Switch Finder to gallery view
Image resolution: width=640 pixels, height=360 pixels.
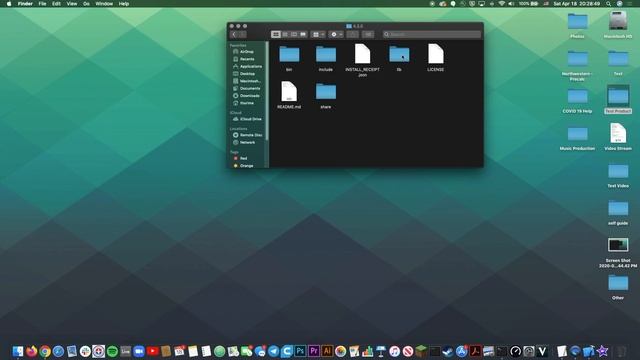tap(303, 35)
